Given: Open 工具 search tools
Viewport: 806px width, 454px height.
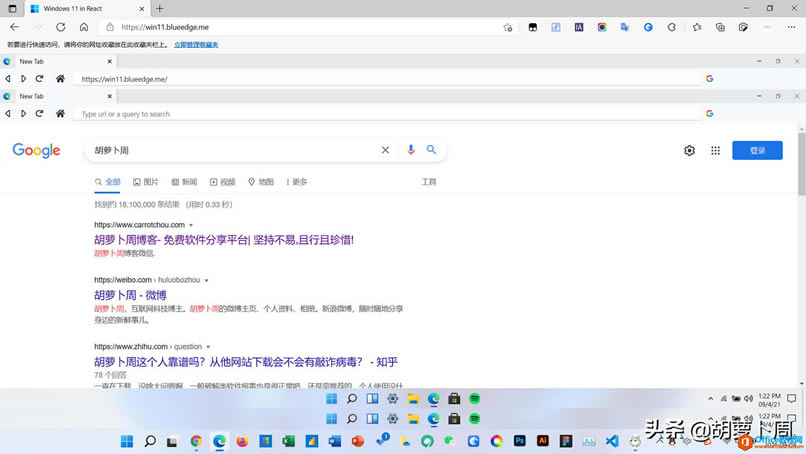Looking at the screenshot, I should pos(429,182).
